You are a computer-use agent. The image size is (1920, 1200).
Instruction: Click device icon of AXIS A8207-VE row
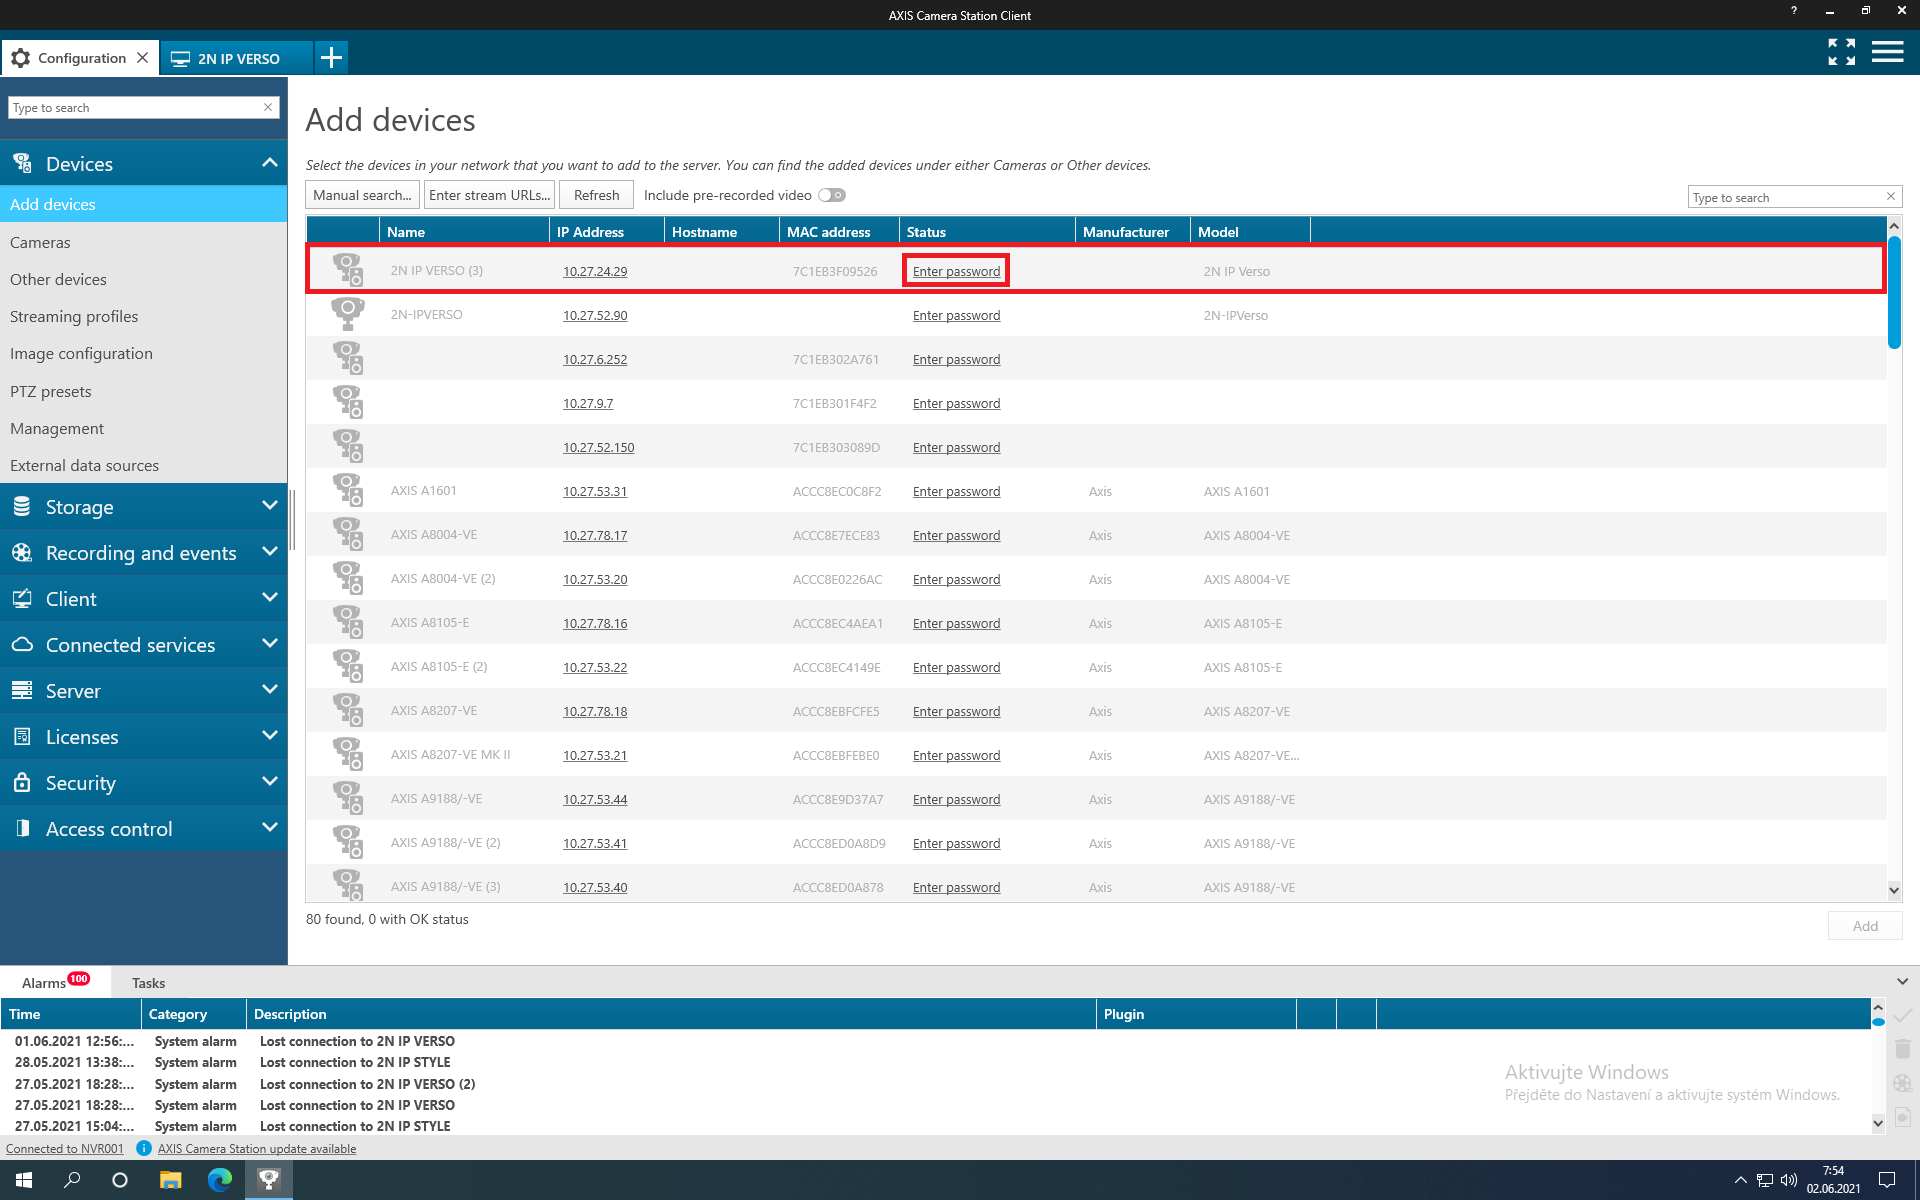[x=347, y=710]
